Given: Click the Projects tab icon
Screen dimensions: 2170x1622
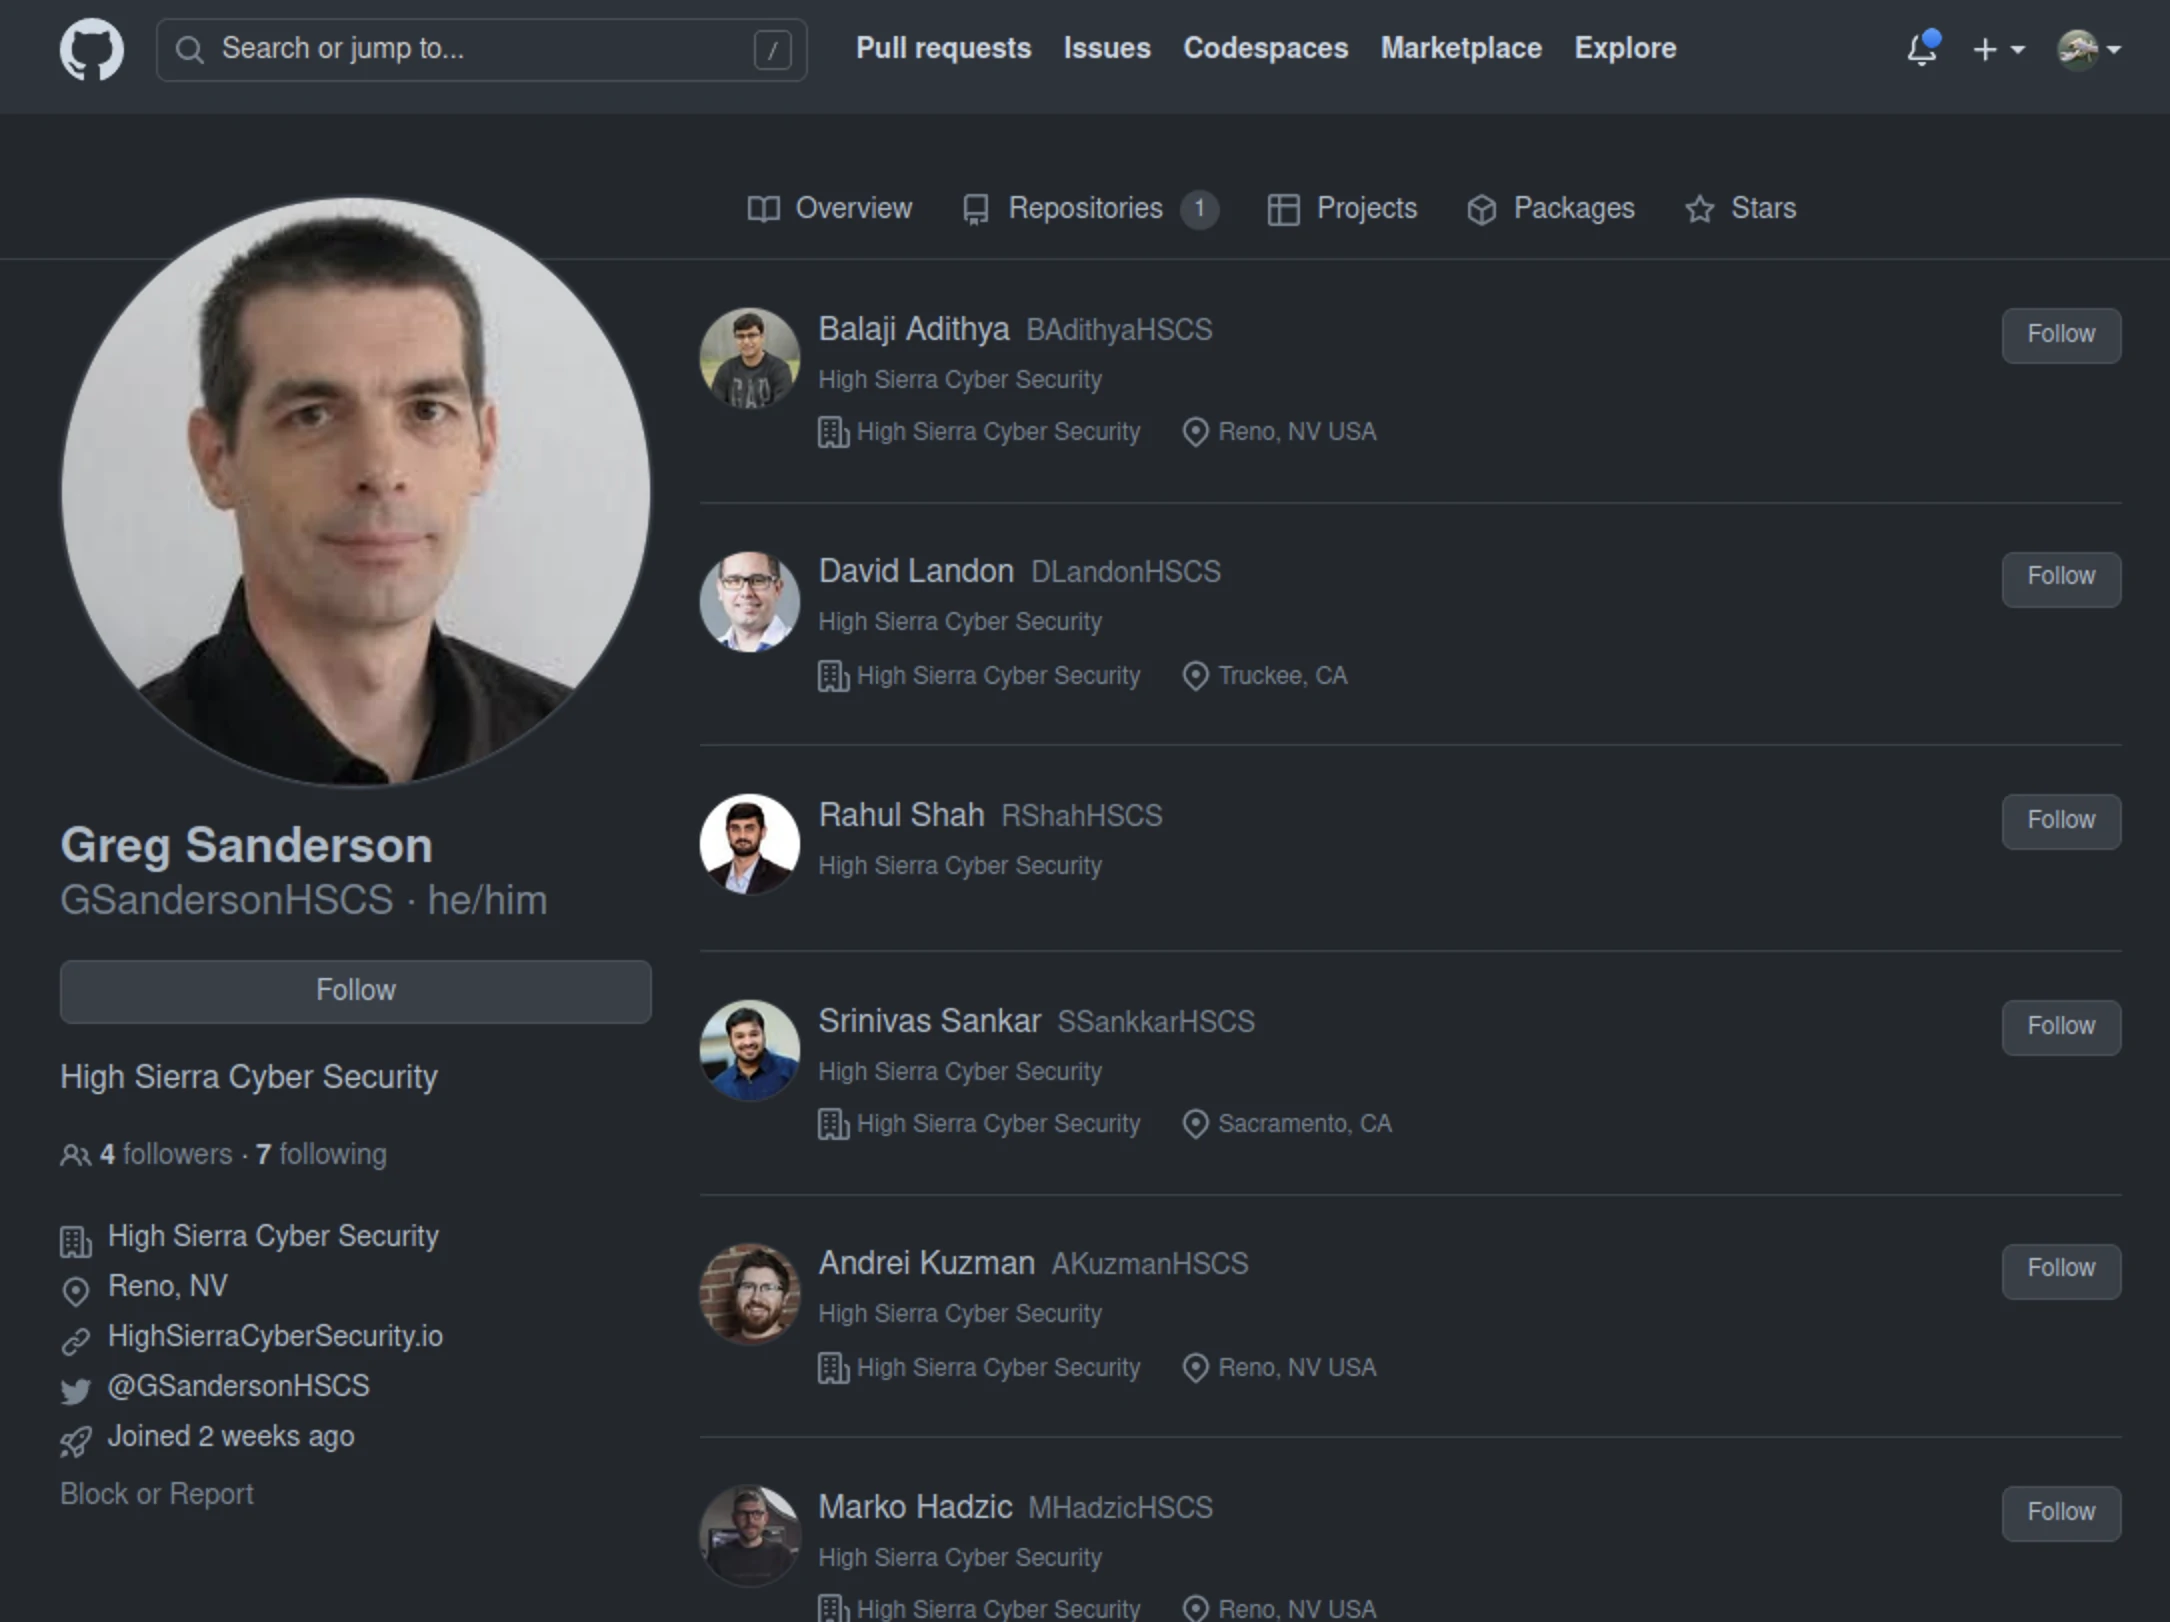Looking at the screenshot, I should click(x=1284, y=208).
